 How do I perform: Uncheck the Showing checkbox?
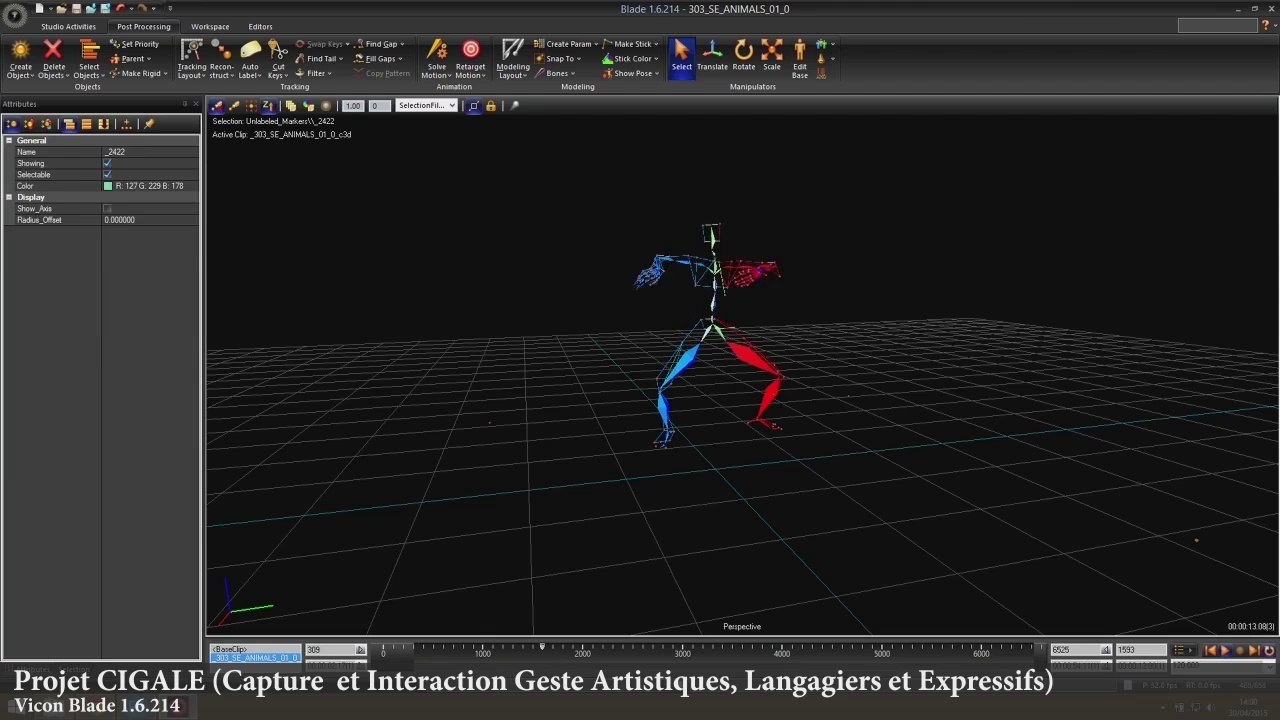pos(107,163)
